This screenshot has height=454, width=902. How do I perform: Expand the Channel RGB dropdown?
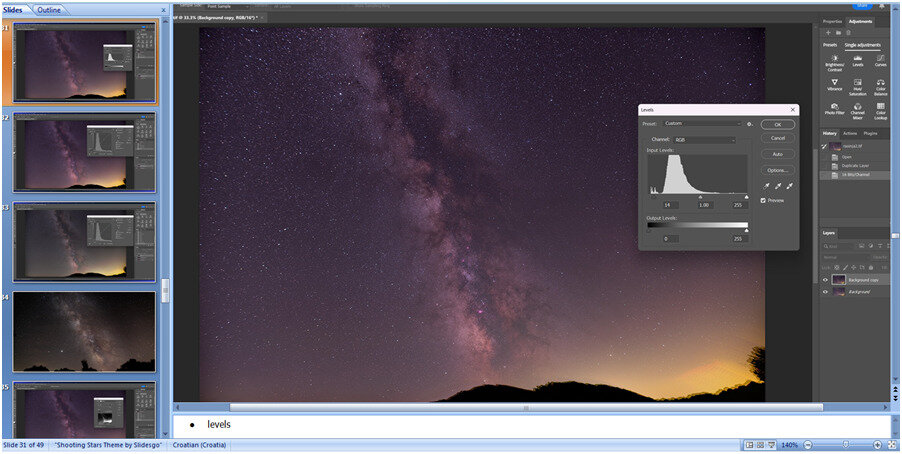click(x=703, y=139)
